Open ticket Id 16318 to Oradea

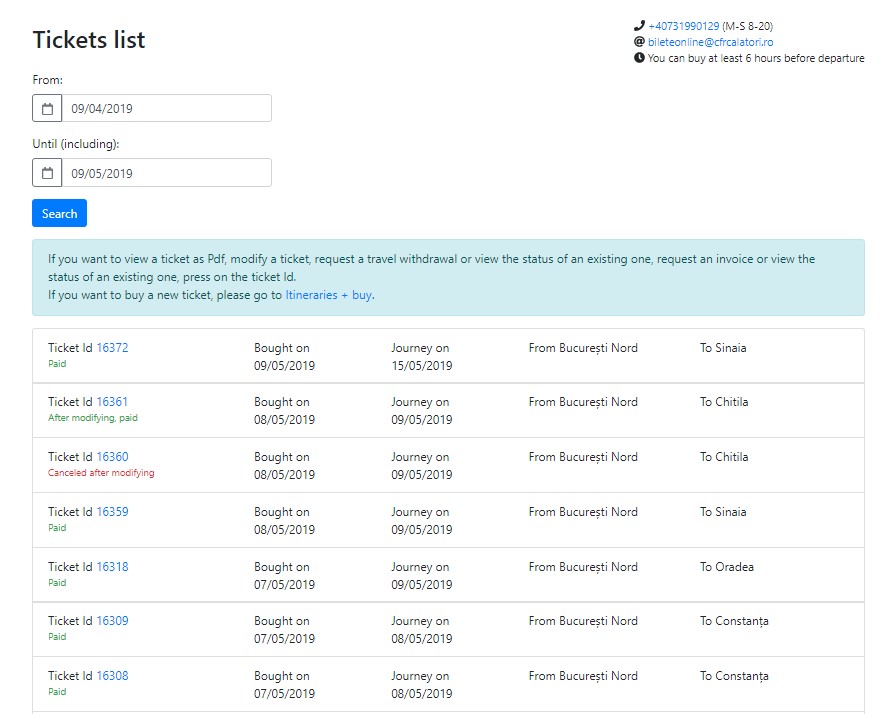coord(112,567)
